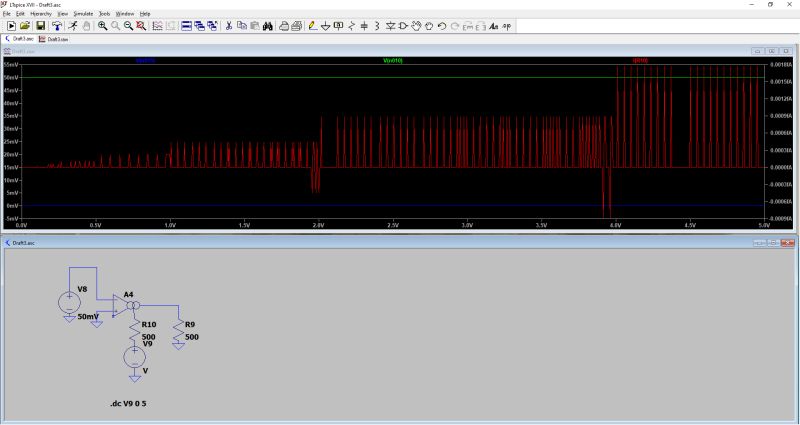Place a net label
800x425 pixels.
pos(338,26)
